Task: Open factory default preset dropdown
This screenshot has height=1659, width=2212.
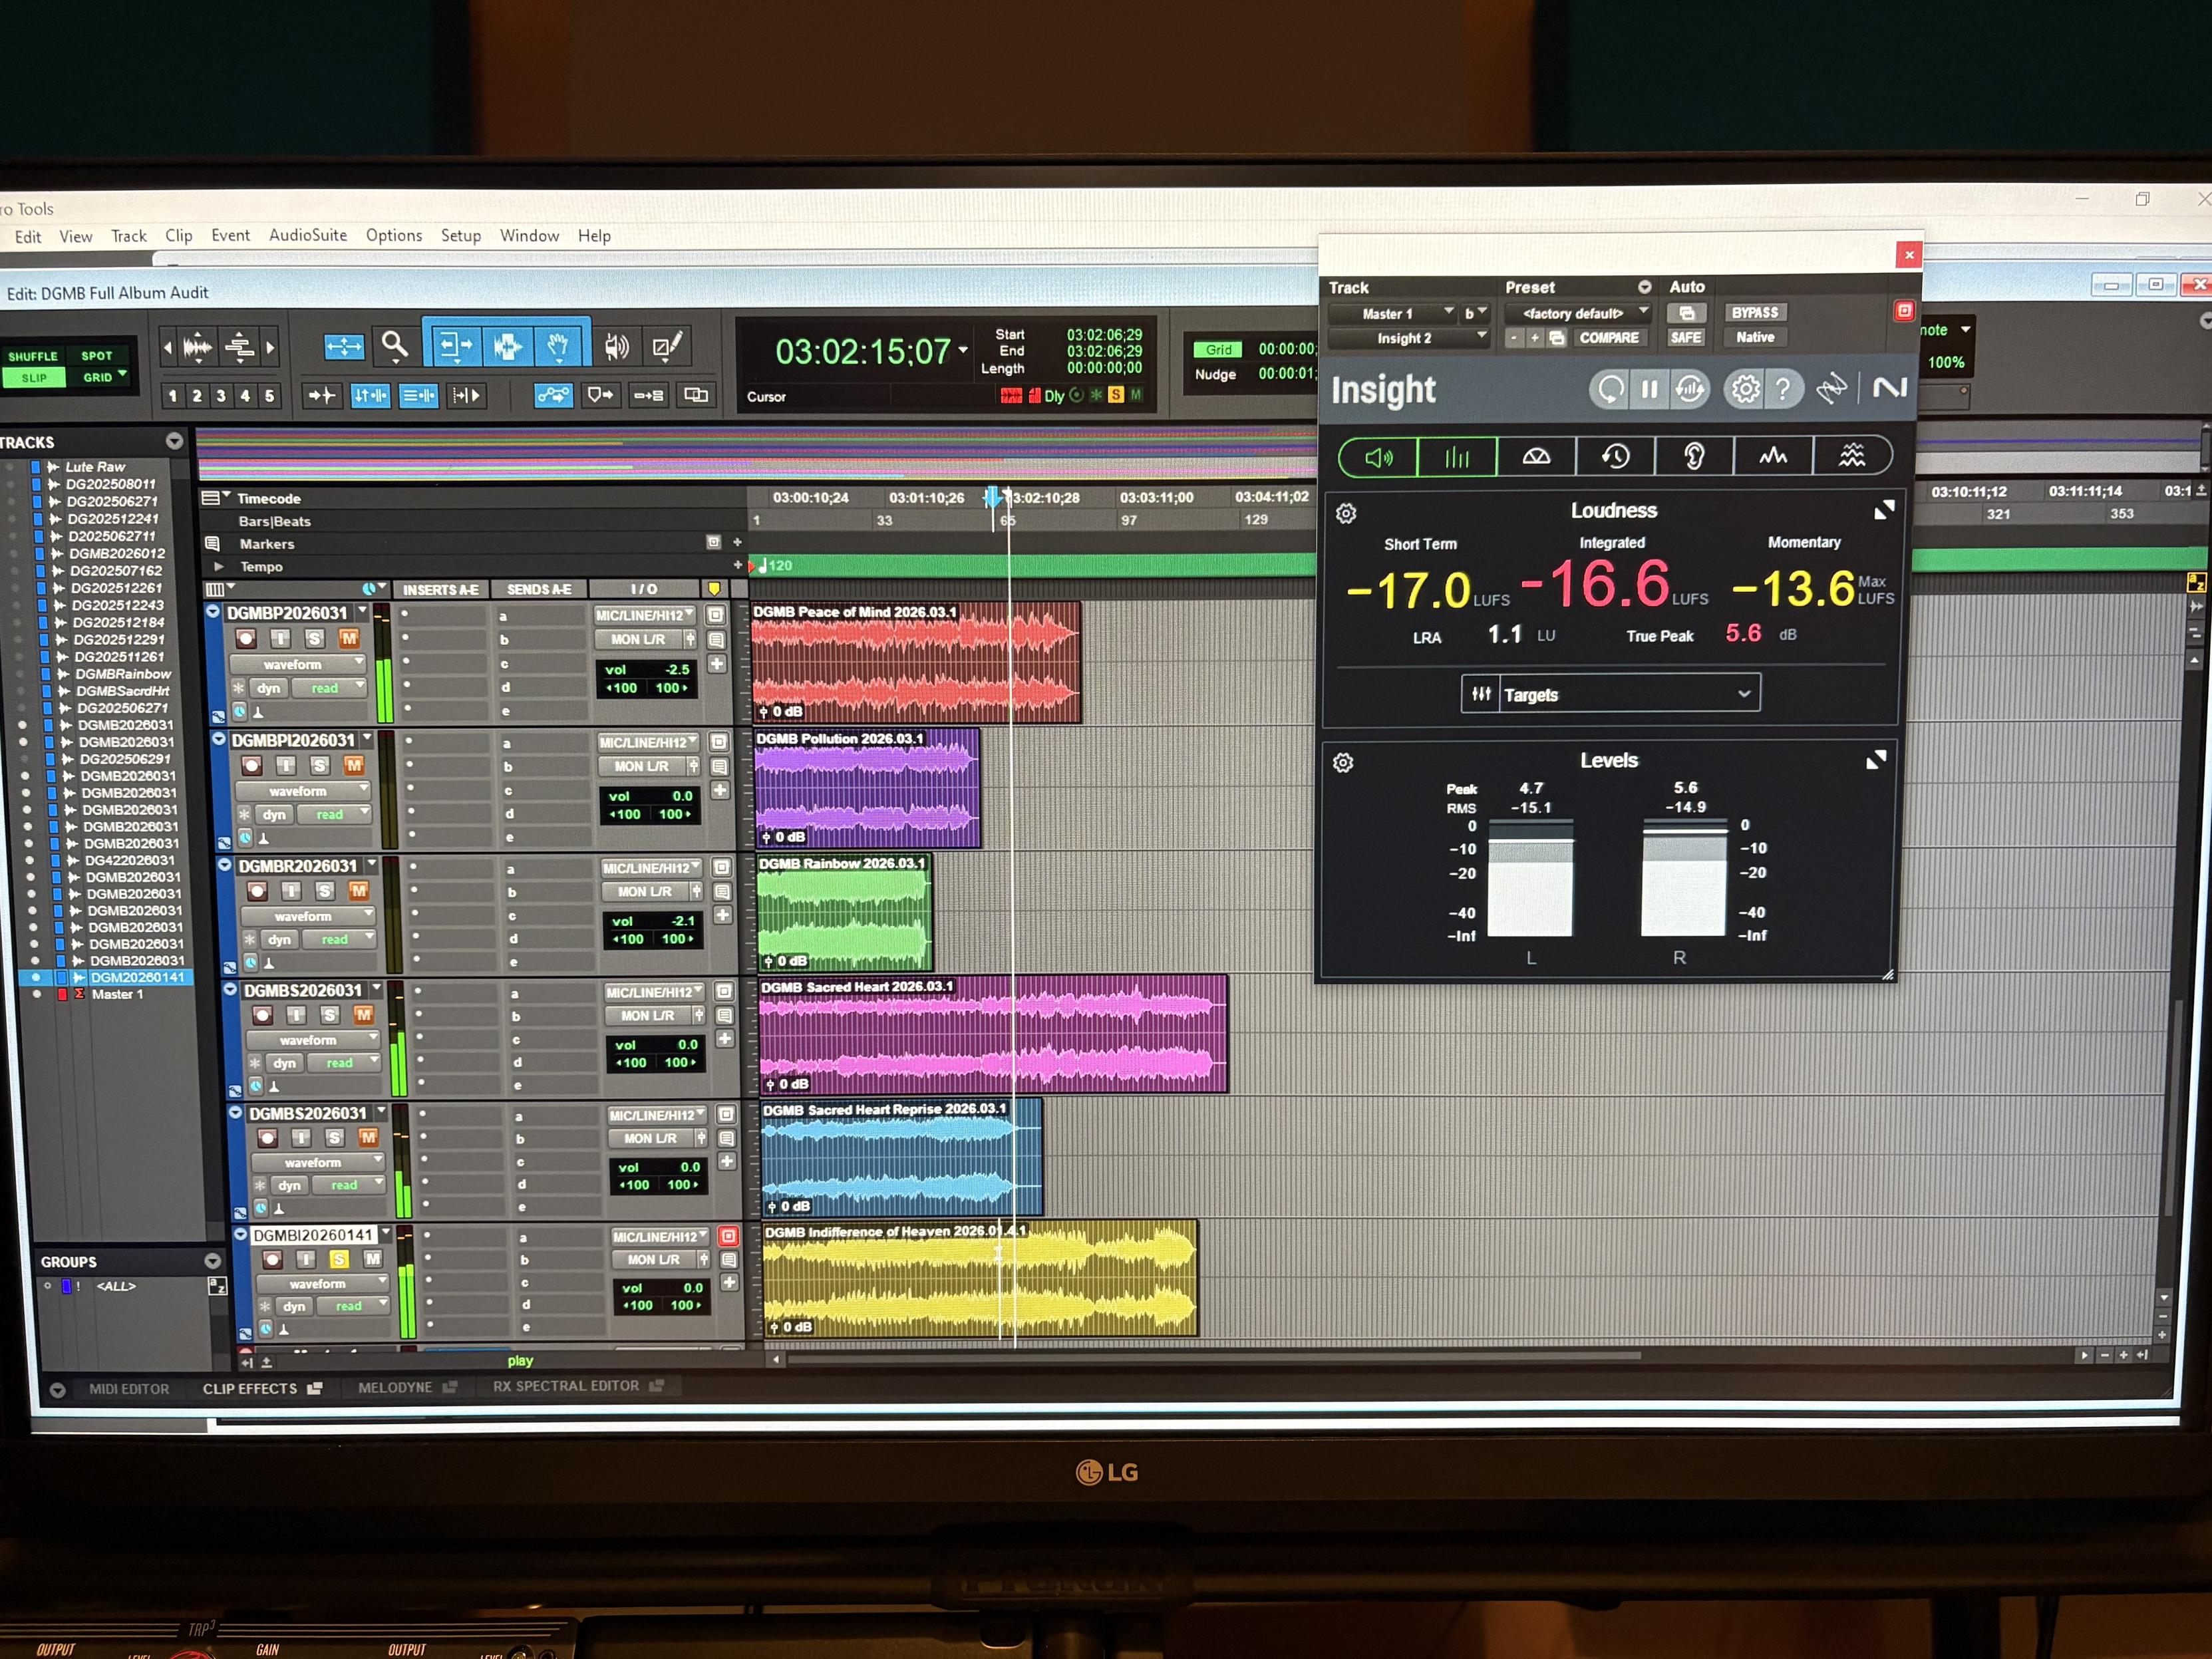Action: (x=1577, y=313)
